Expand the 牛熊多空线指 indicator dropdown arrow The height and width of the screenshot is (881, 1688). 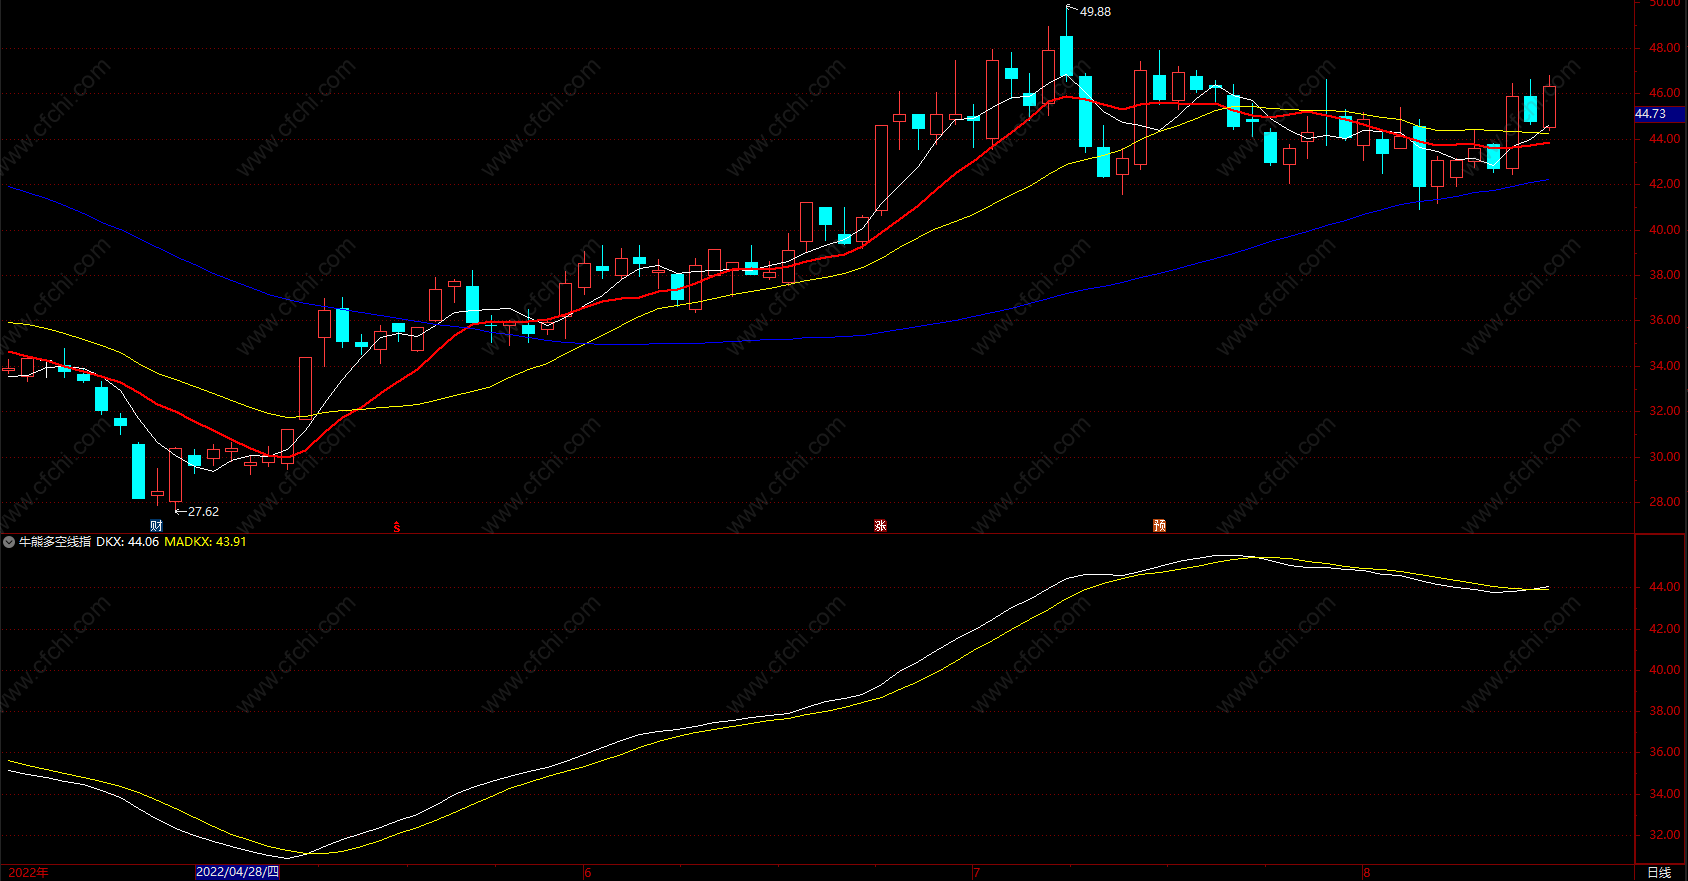pyautogui.click(x=9, y=542)
